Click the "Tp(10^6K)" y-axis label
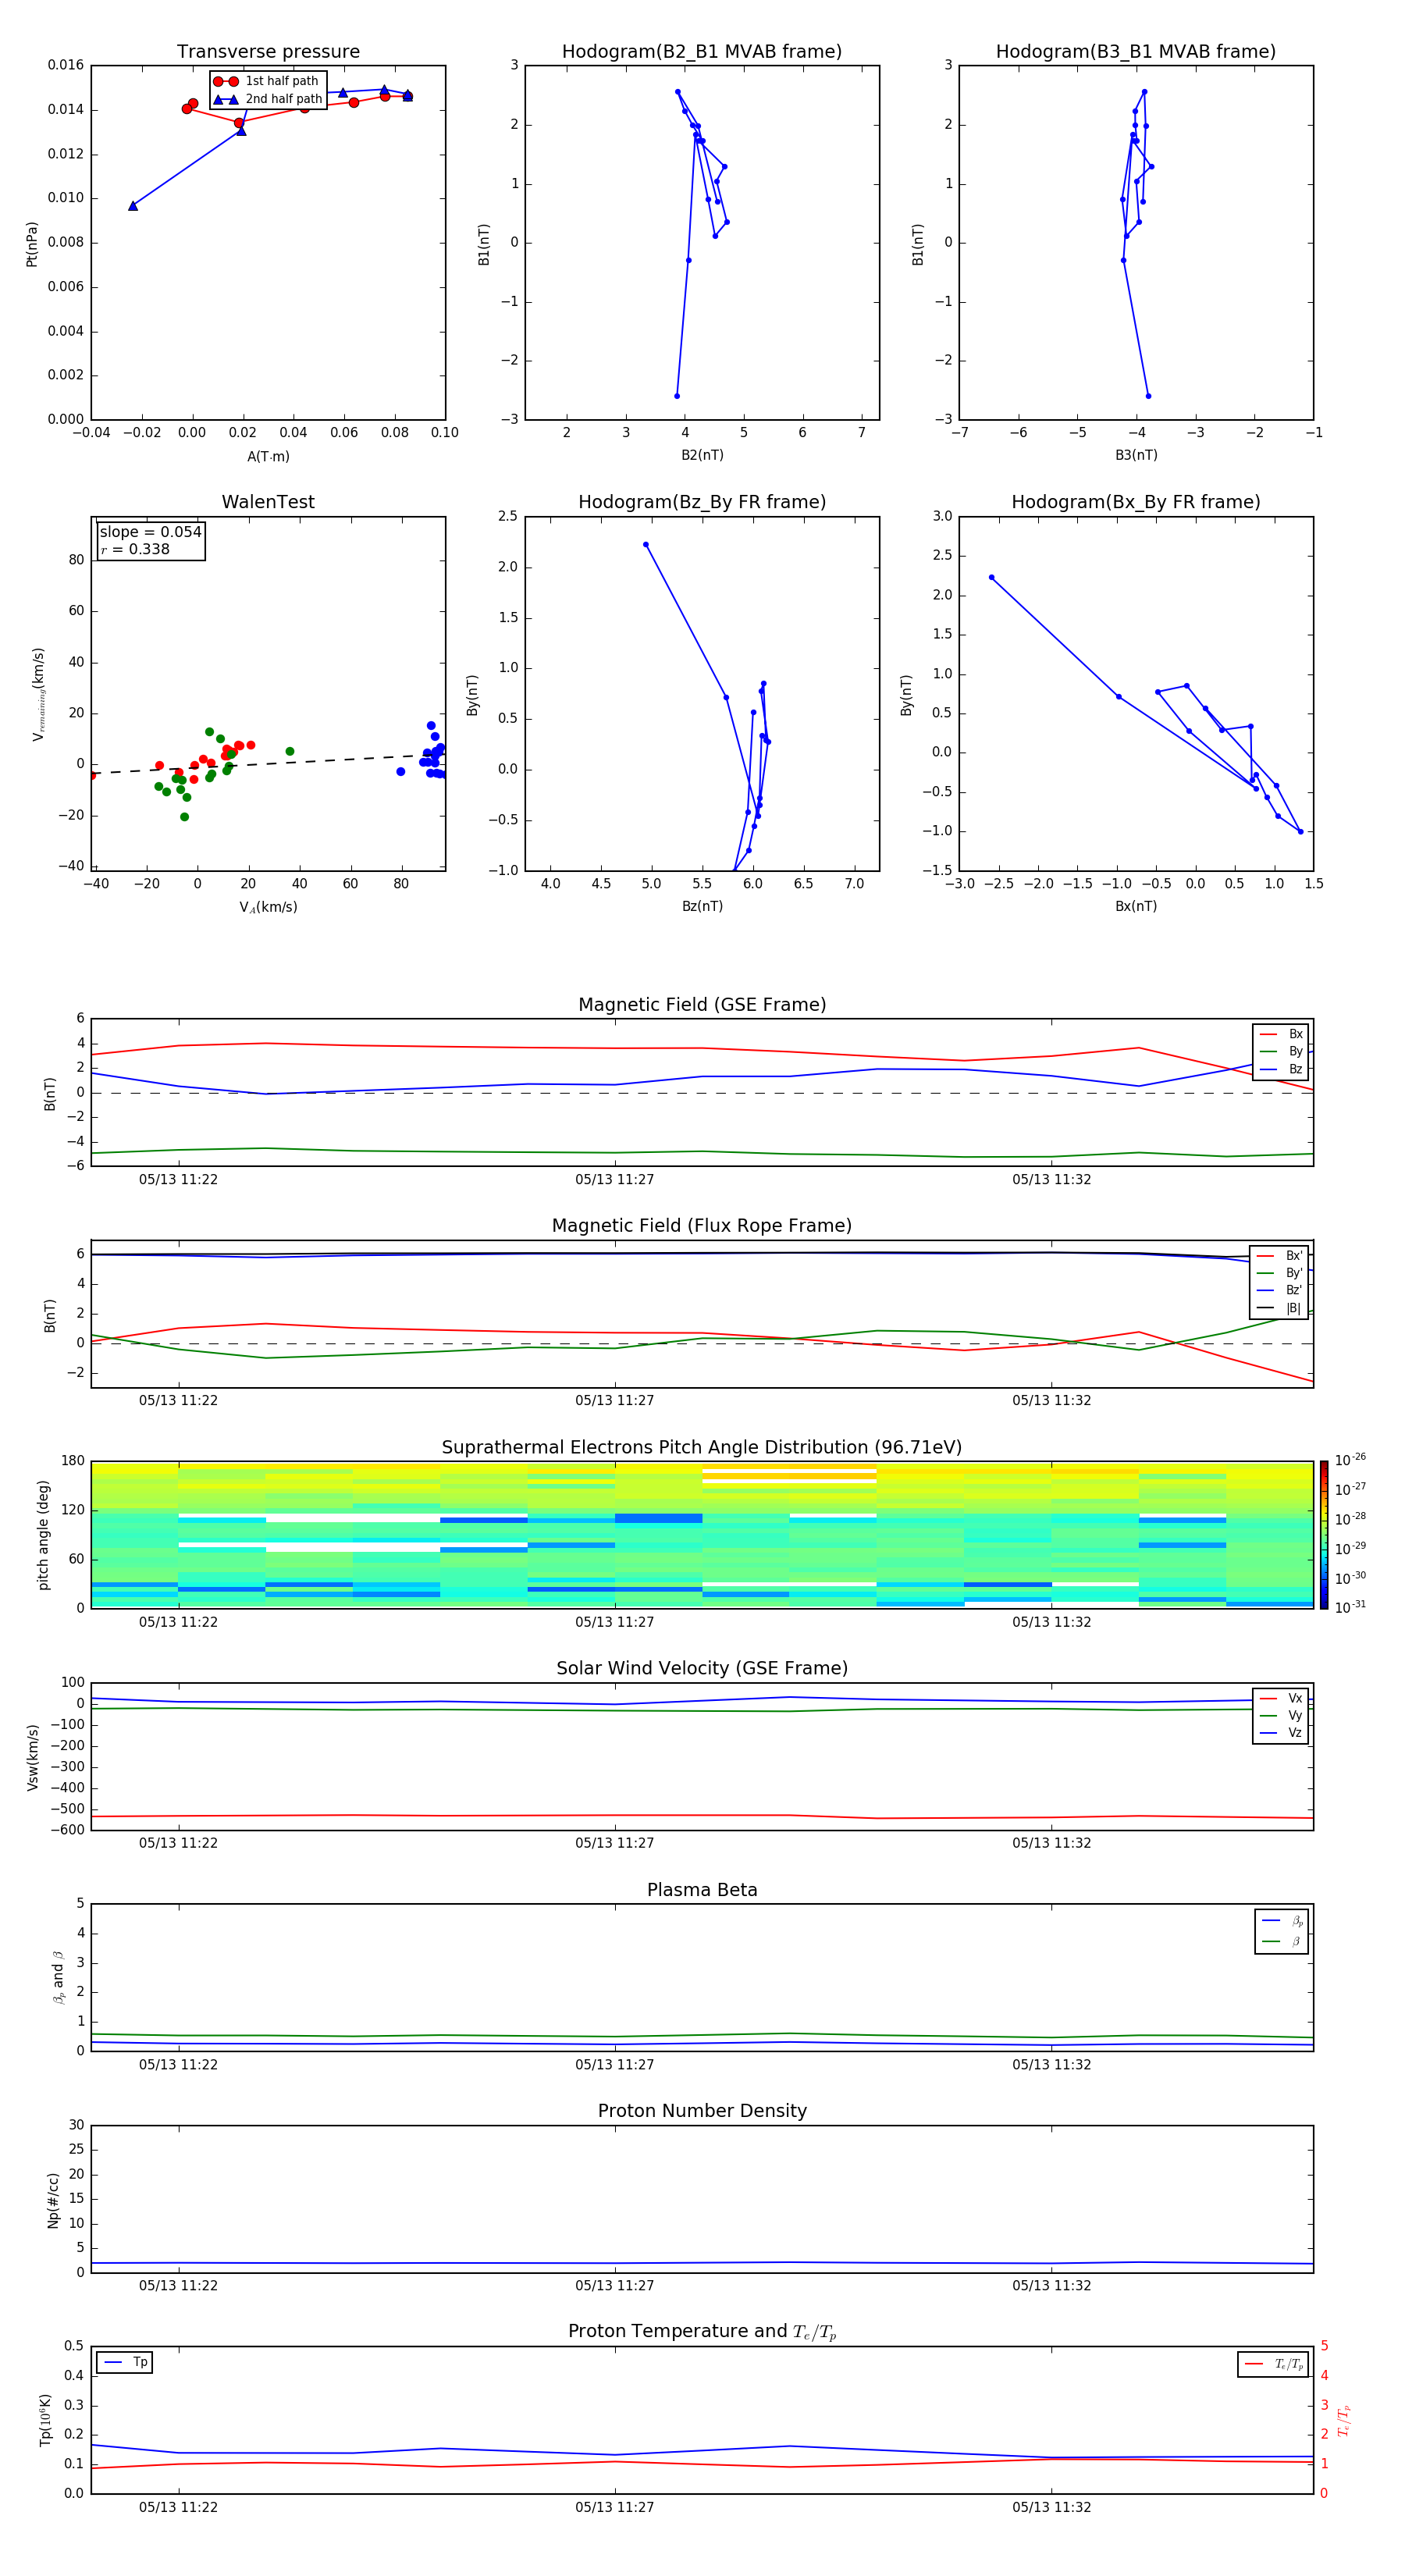 click(x=45, y=2420)
